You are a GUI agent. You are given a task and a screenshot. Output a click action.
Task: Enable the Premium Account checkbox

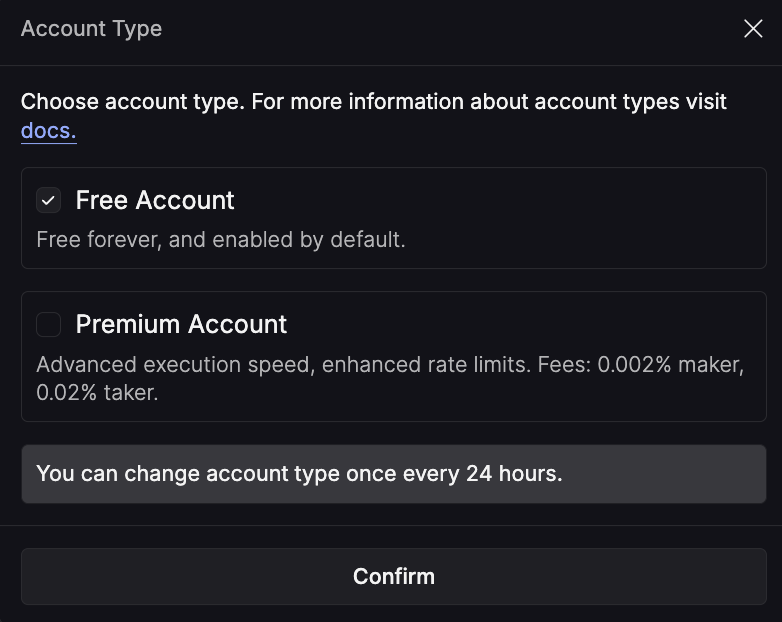coord(48,324)
